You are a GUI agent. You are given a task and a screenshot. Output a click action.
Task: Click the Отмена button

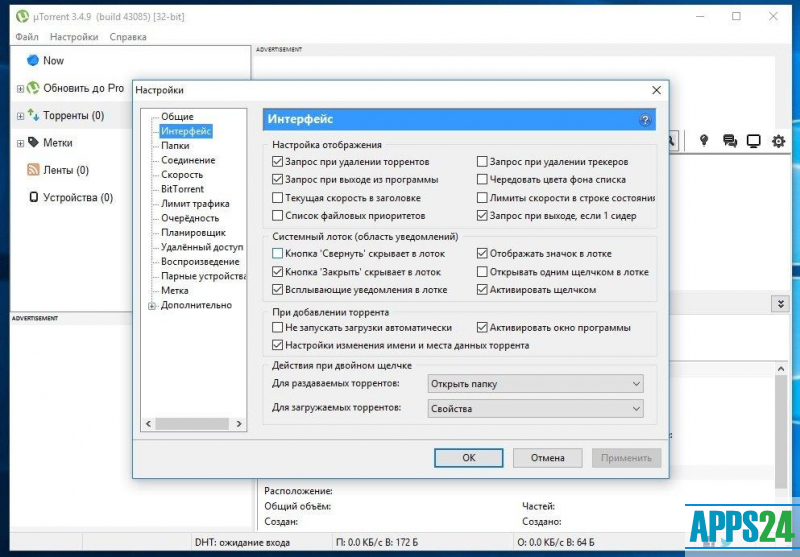547,458
